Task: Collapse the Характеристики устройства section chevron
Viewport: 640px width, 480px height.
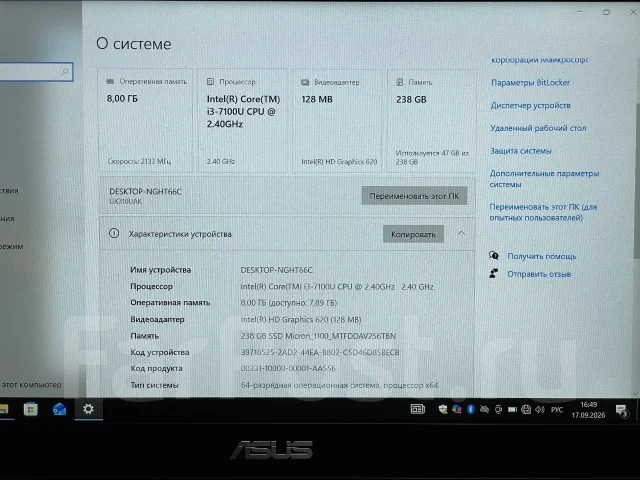Action: pos(461,233)
